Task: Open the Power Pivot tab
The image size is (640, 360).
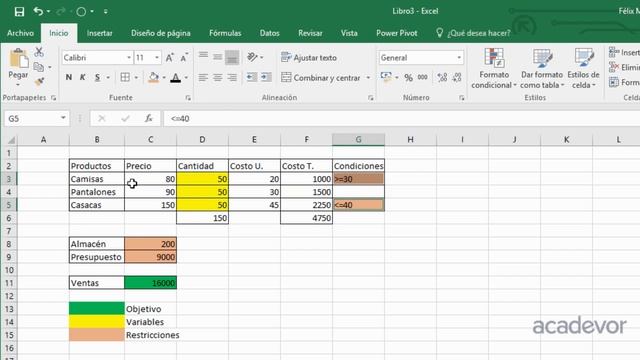Action: coord(396,33)
